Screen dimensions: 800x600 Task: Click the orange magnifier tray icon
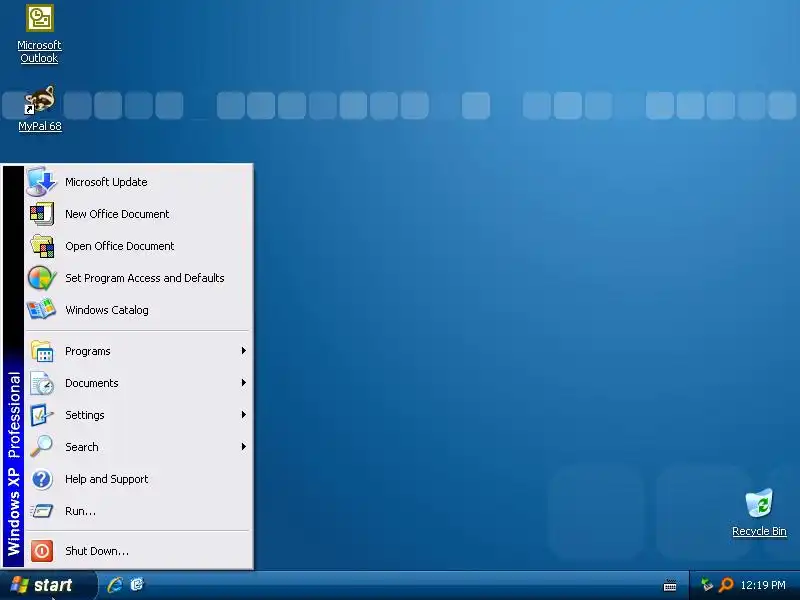point(726,585)
